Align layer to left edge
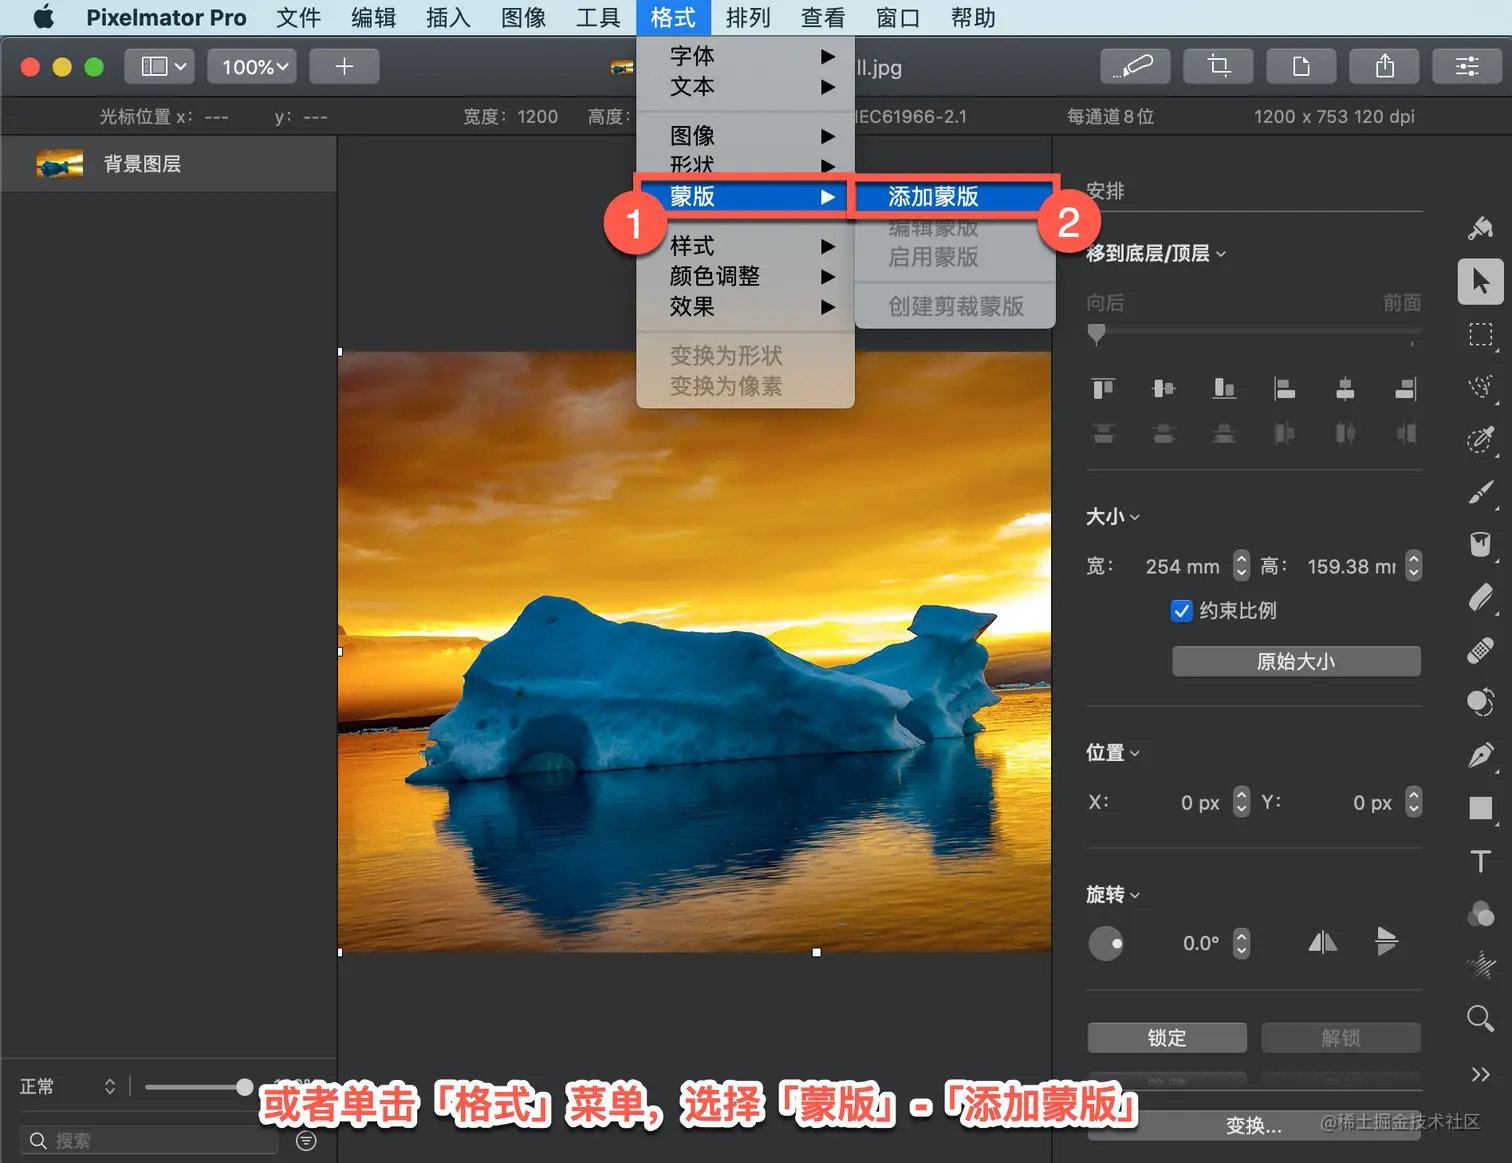The height and width of the screenshot is (1163, 1512). pos(1285,388)
